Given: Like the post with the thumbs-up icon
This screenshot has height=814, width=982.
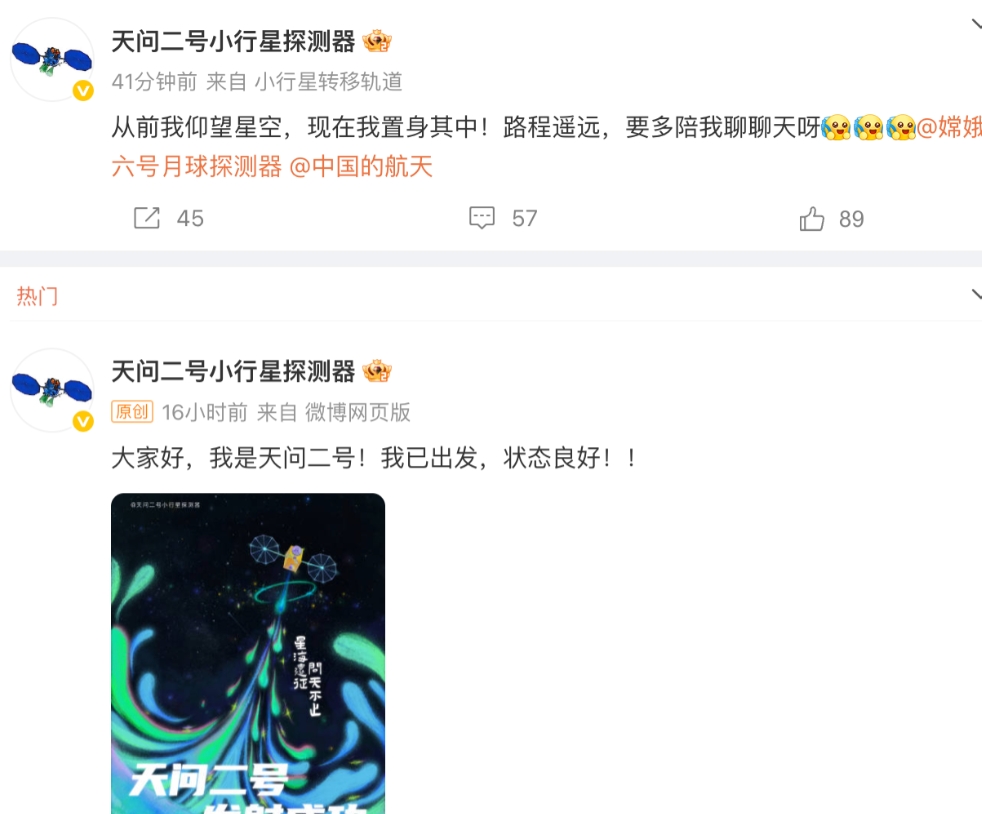Looking at the screenshot, I should click(812, 219).
